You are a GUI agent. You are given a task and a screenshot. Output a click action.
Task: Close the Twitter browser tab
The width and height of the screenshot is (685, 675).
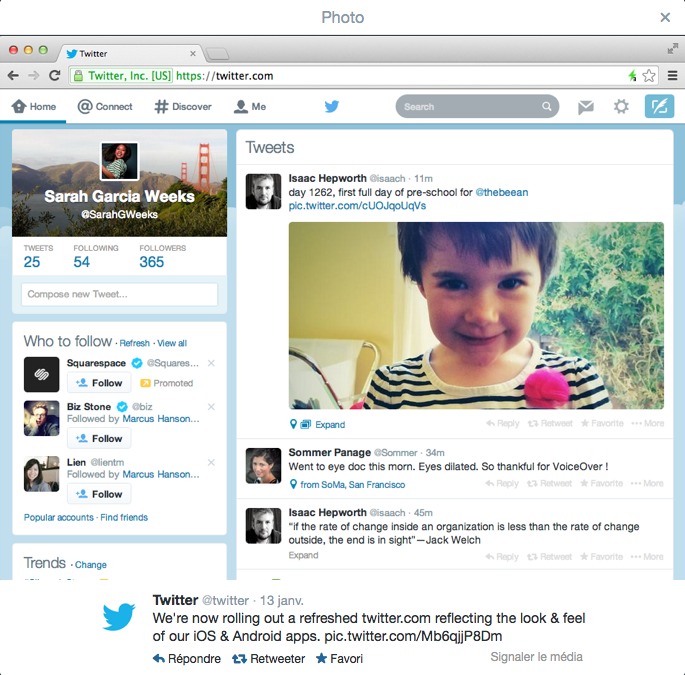pyautogui.click(x=193, y=54)
